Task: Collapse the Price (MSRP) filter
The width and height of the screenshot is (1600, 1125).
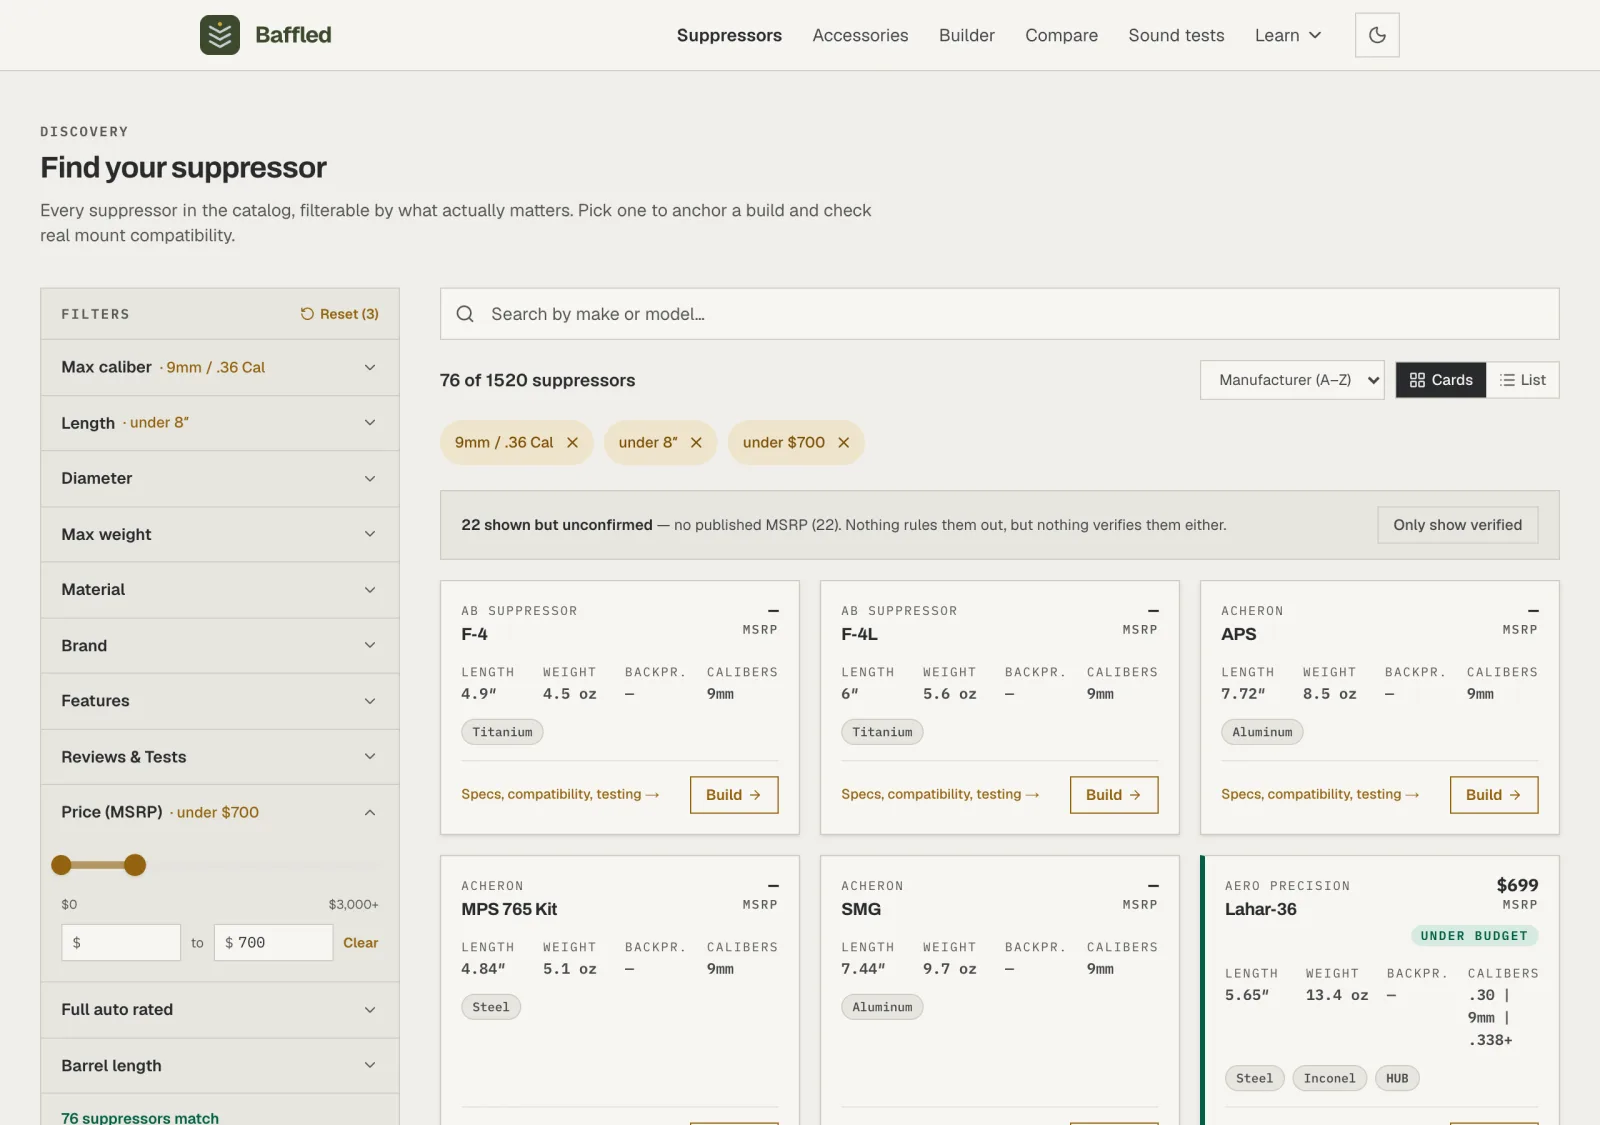Action: point(220,812)
